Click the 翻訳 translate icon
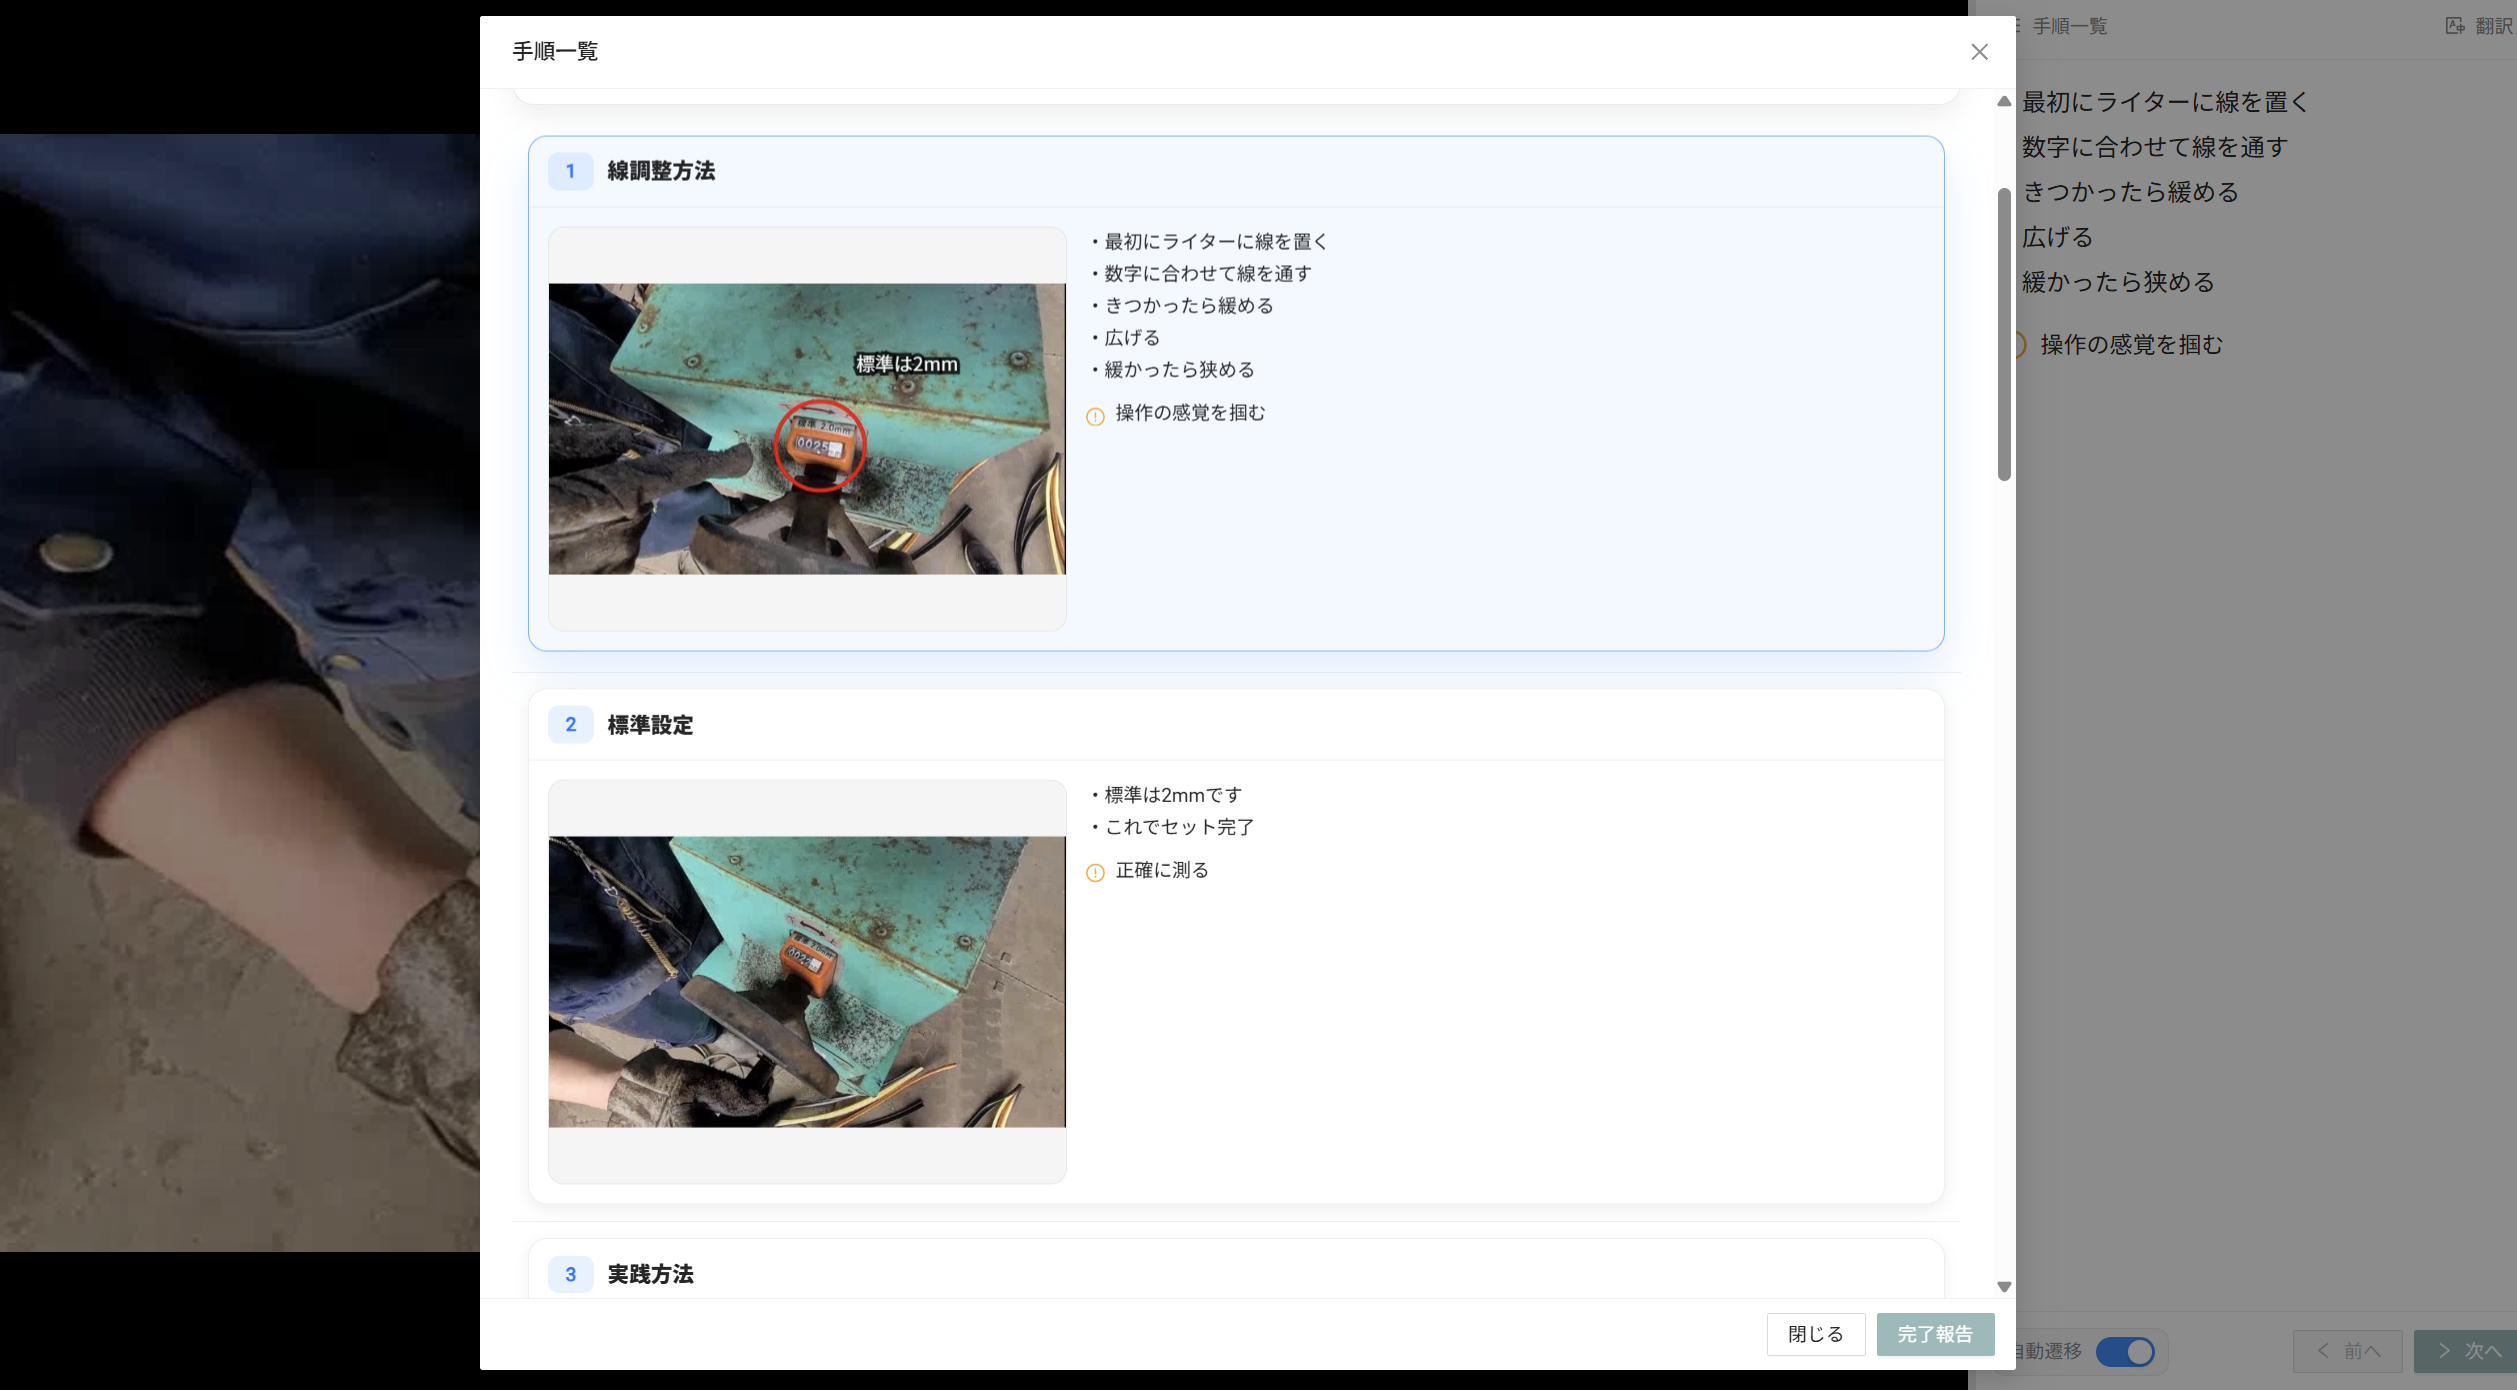The width and height of the screenshot is (2517, 1390). 2455,26
